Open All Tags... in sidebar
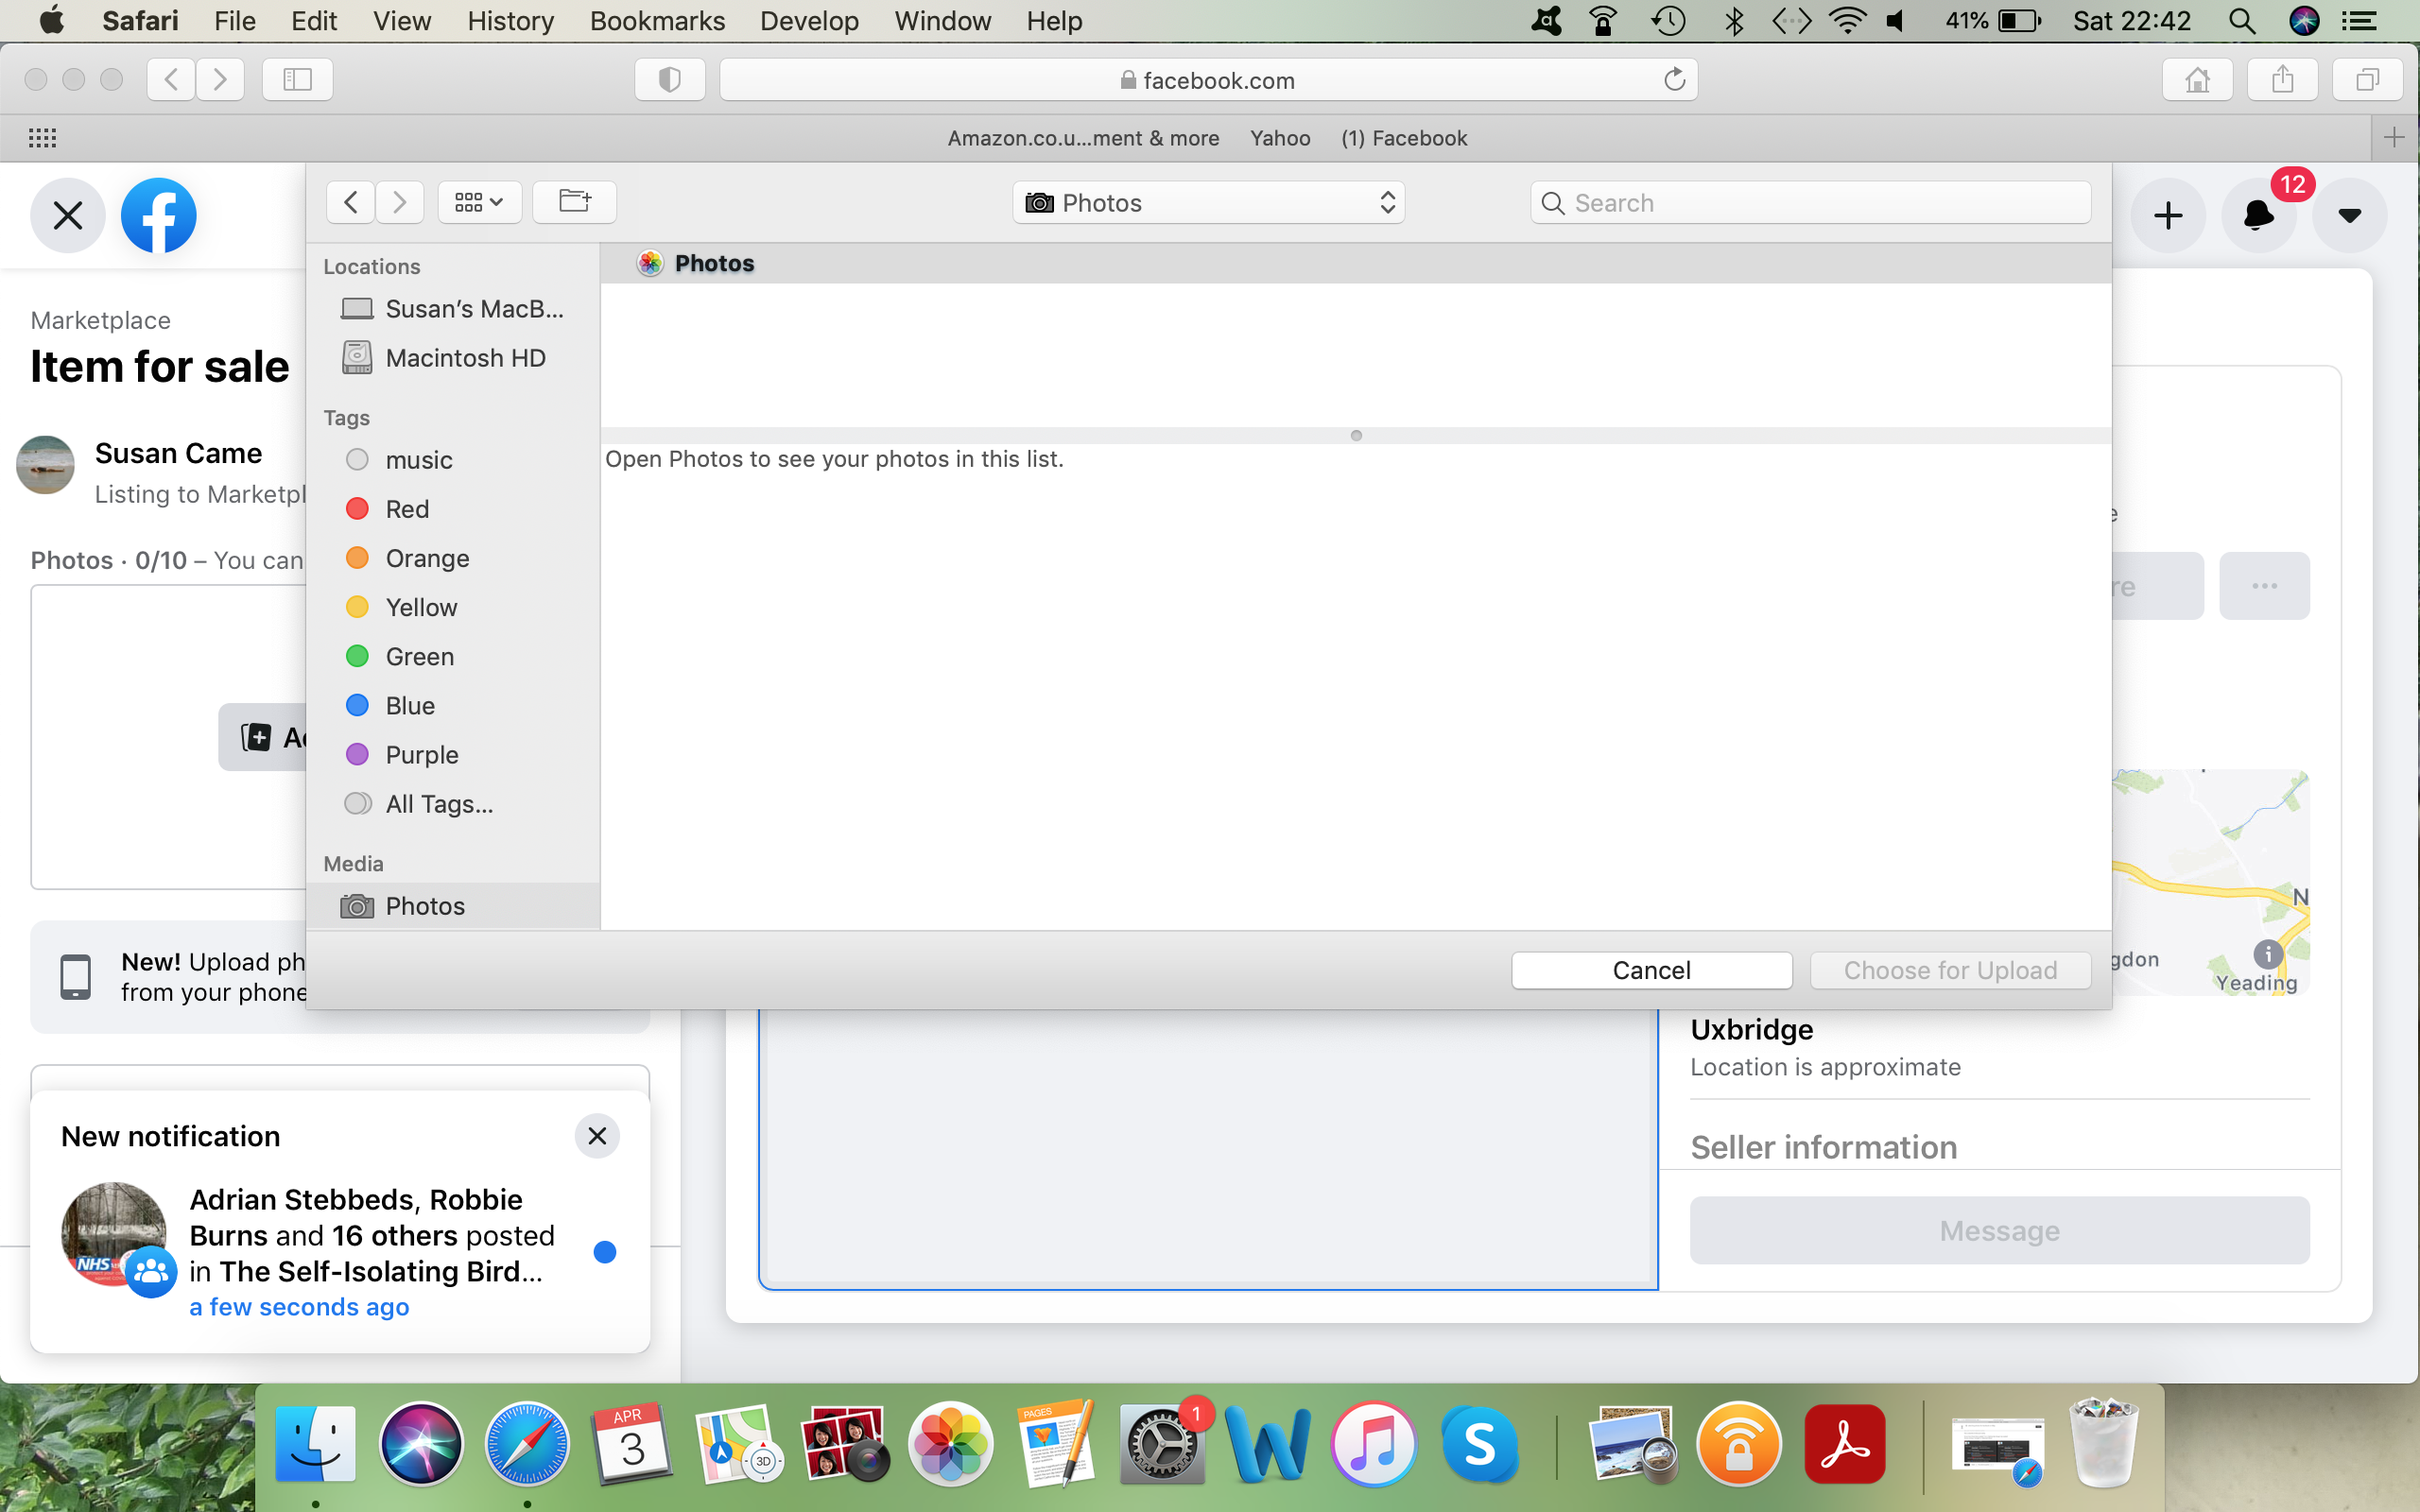 (x=438, y=804)
